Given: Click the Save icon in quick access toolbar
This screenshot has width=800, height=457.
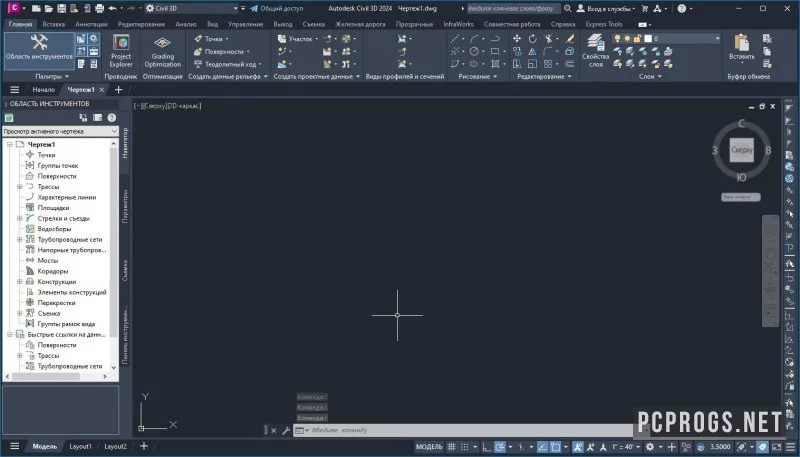Looking at the screenshot, I should 61,8.
